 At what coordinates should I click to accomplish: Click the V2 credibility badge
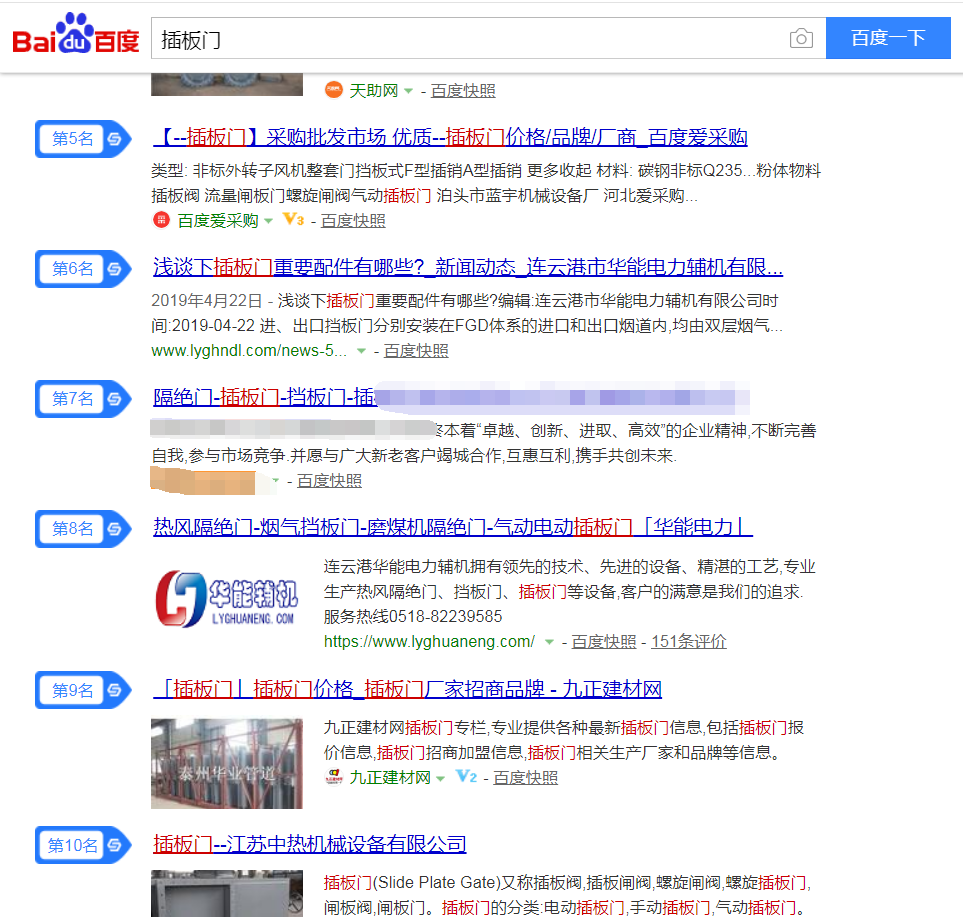(466, 777)
